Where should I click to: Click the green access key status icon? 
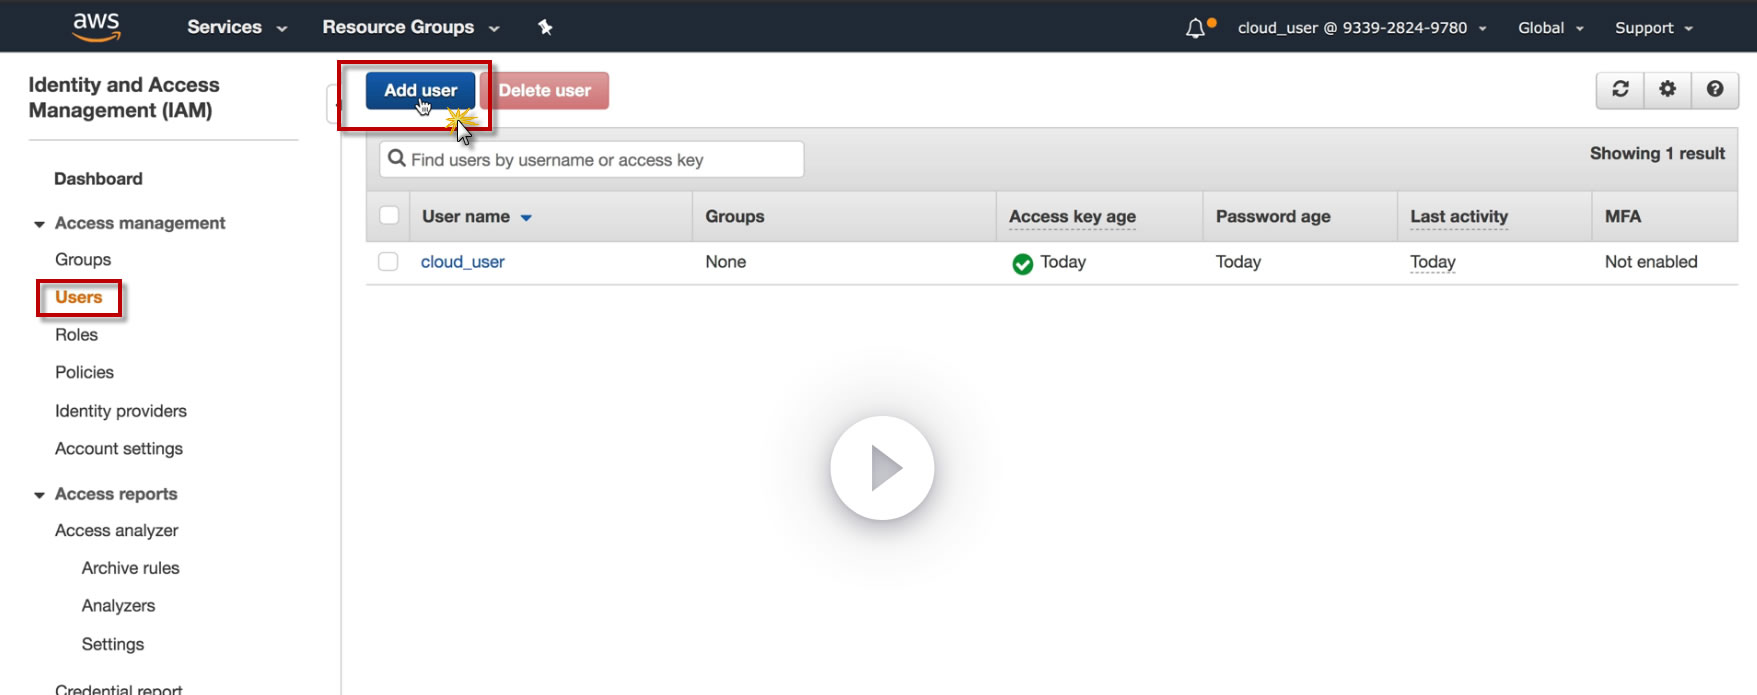point(1022,263)
